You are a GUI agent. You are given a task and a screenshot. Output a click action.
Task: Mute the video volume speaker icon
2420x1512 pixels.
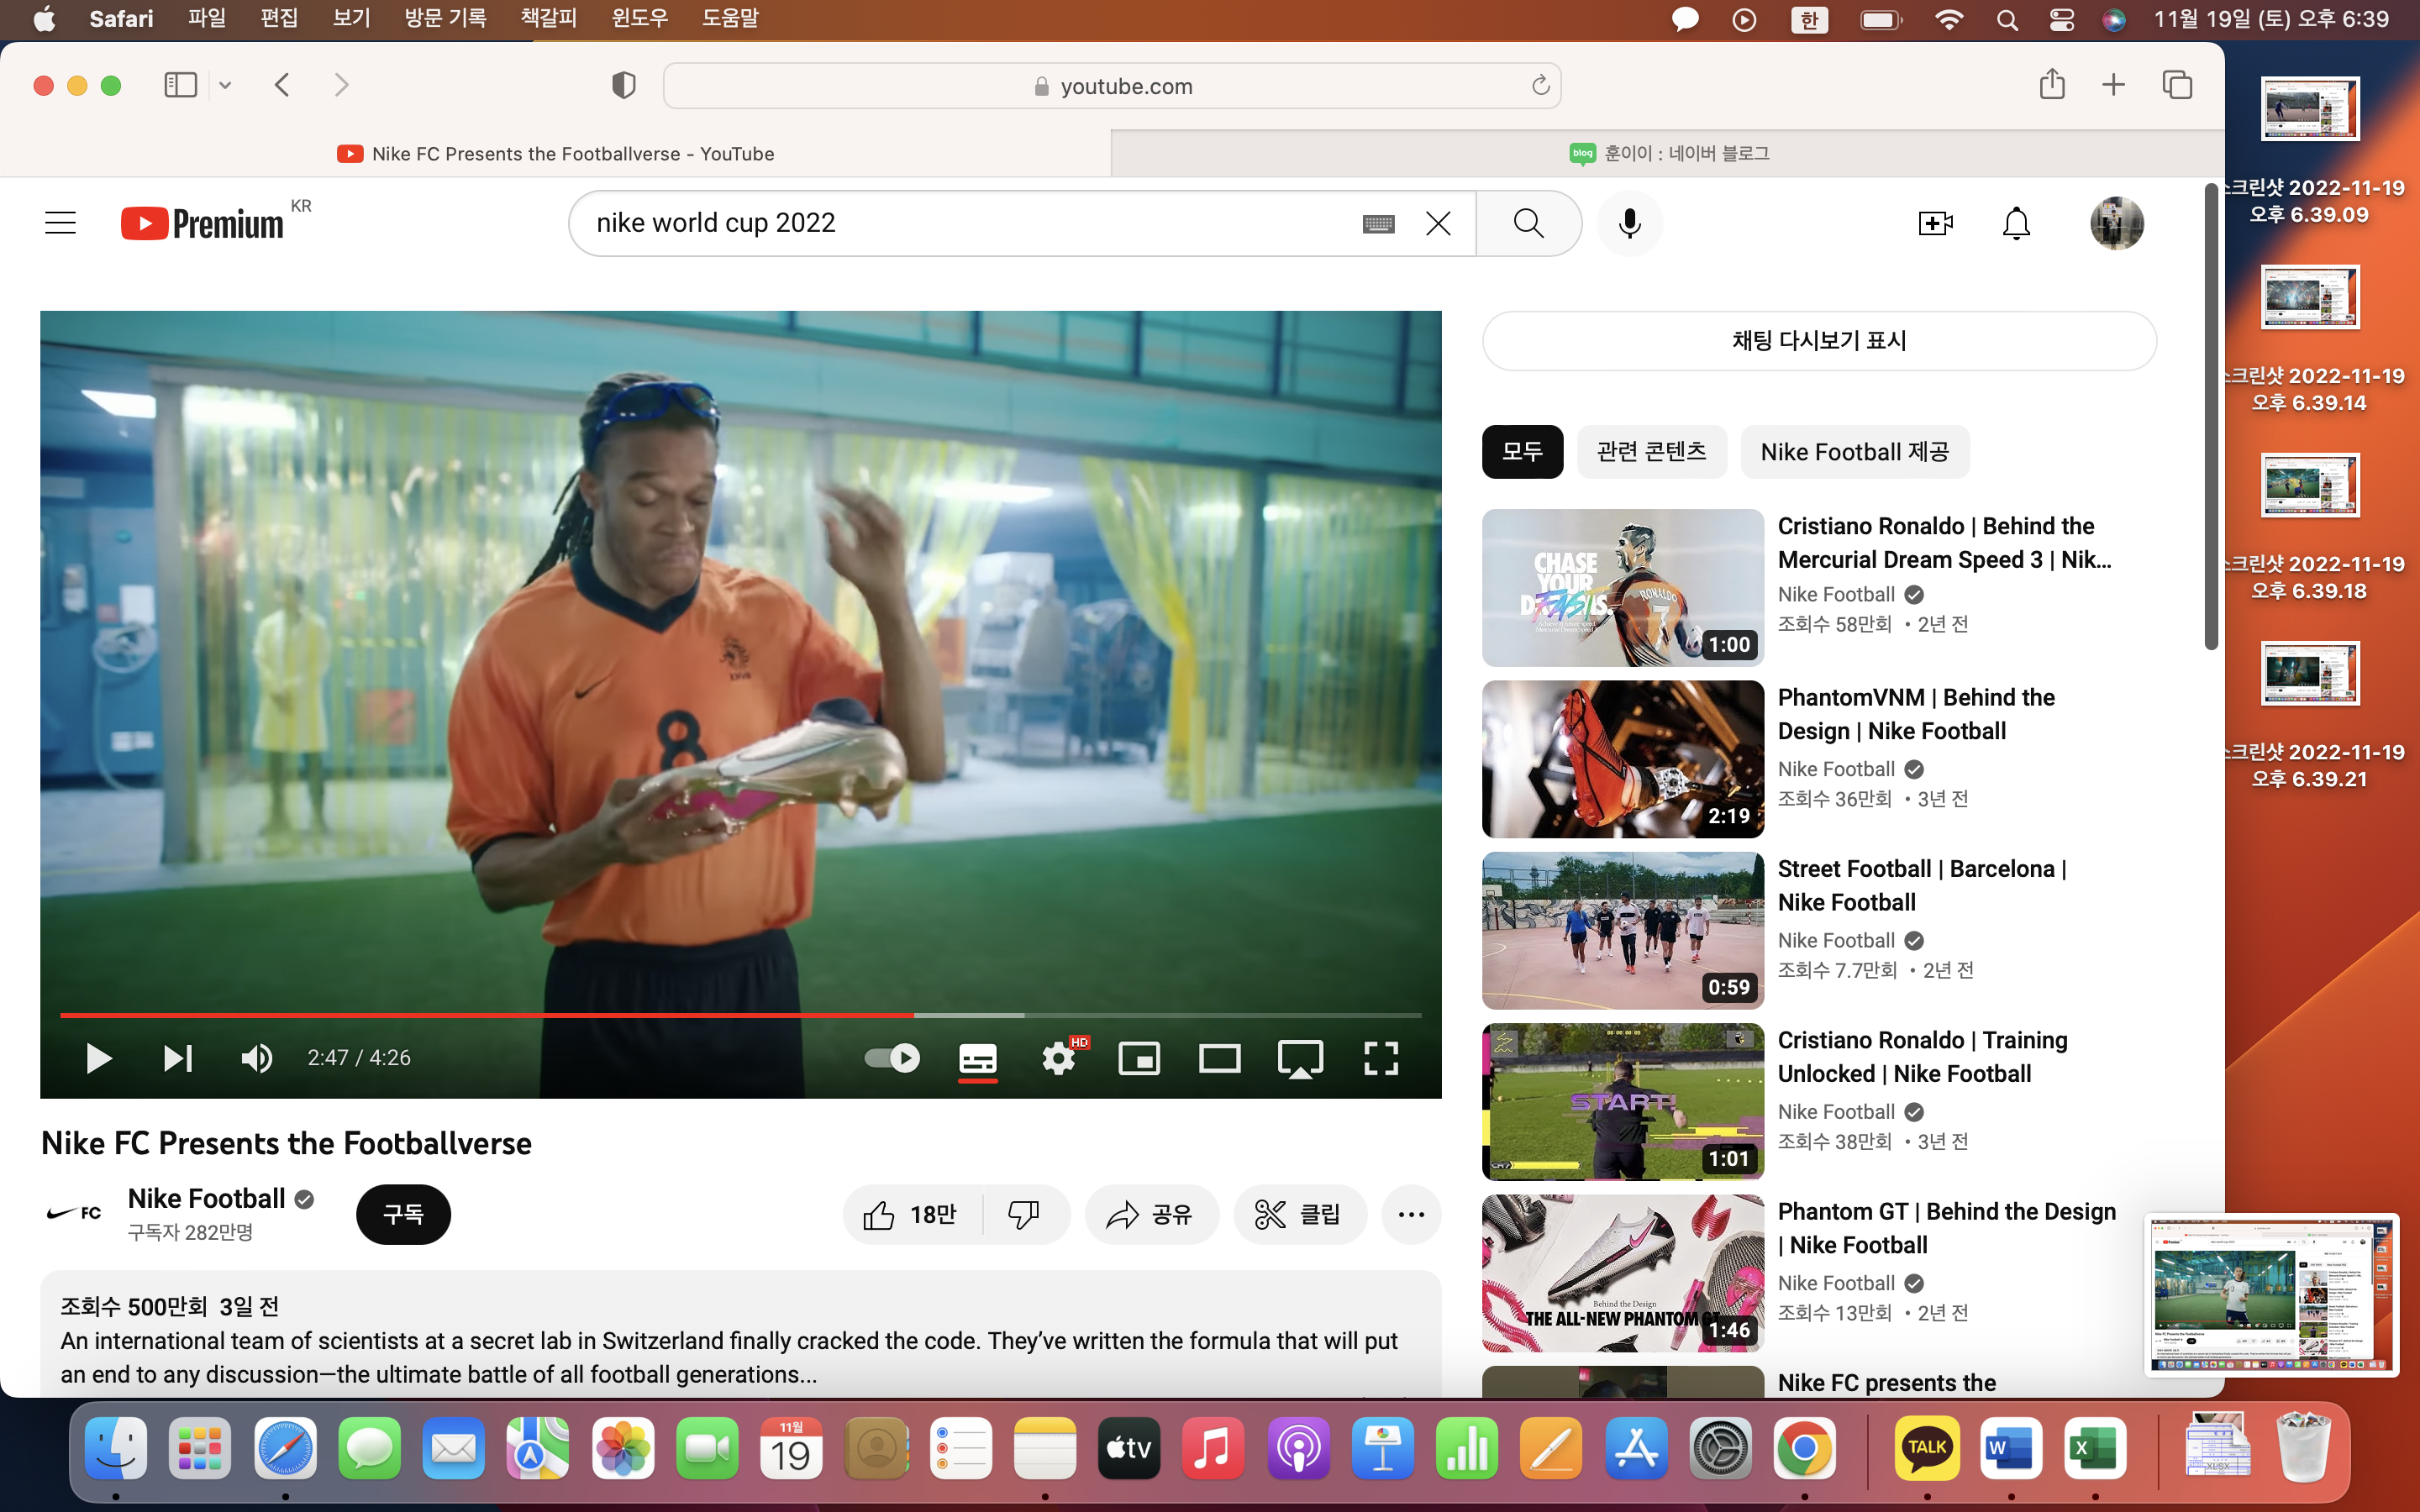click(257, 1058)
